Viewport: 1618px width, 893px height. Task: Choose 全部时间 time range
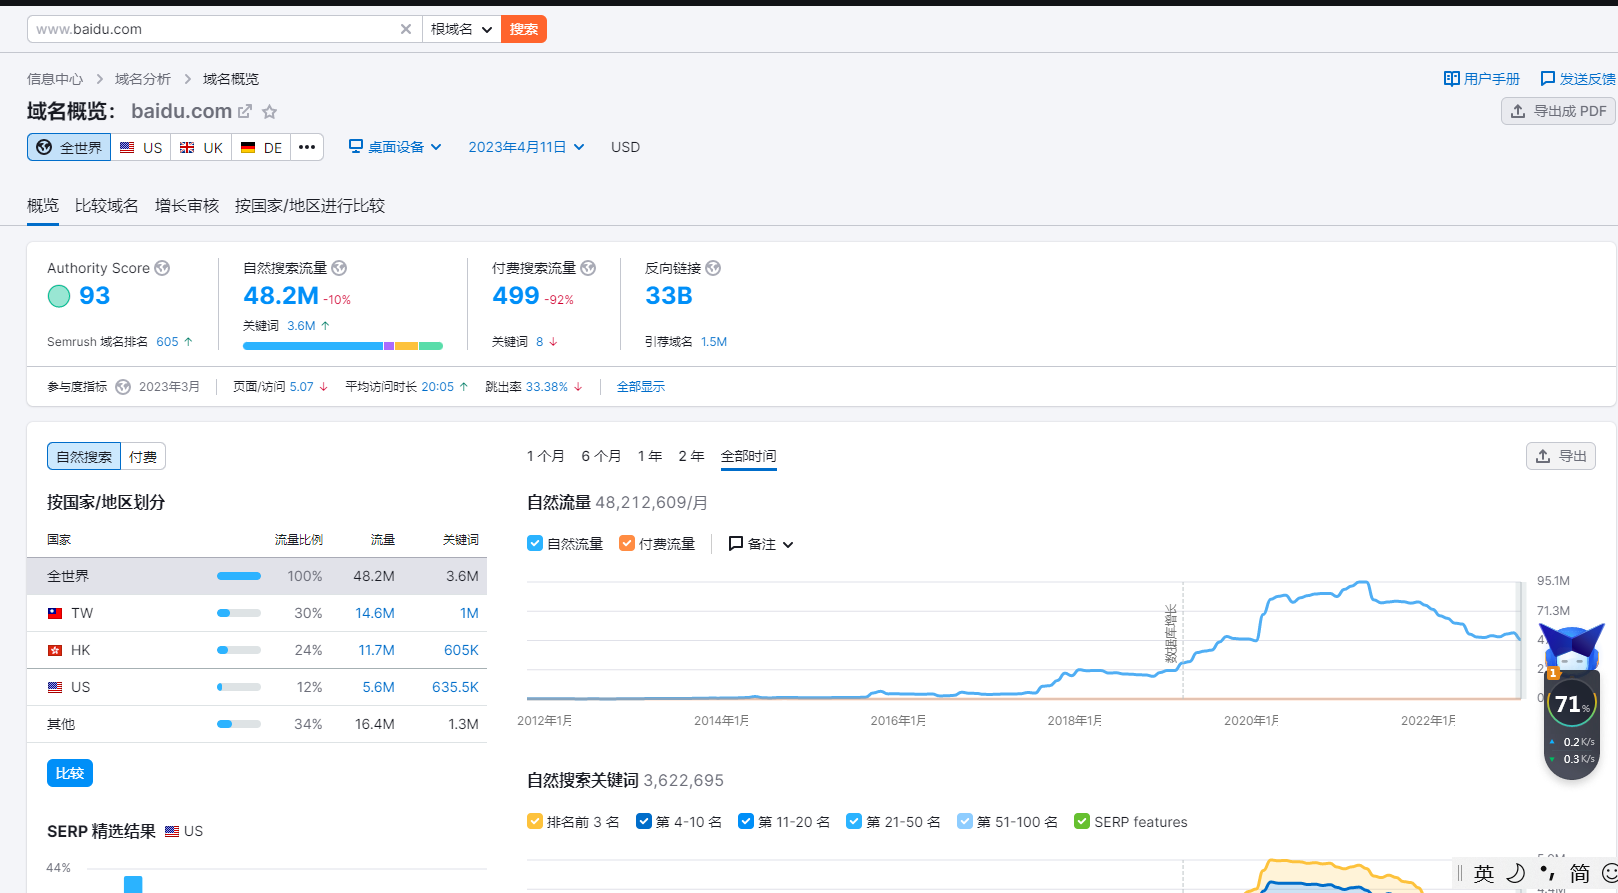coord(749,456)
